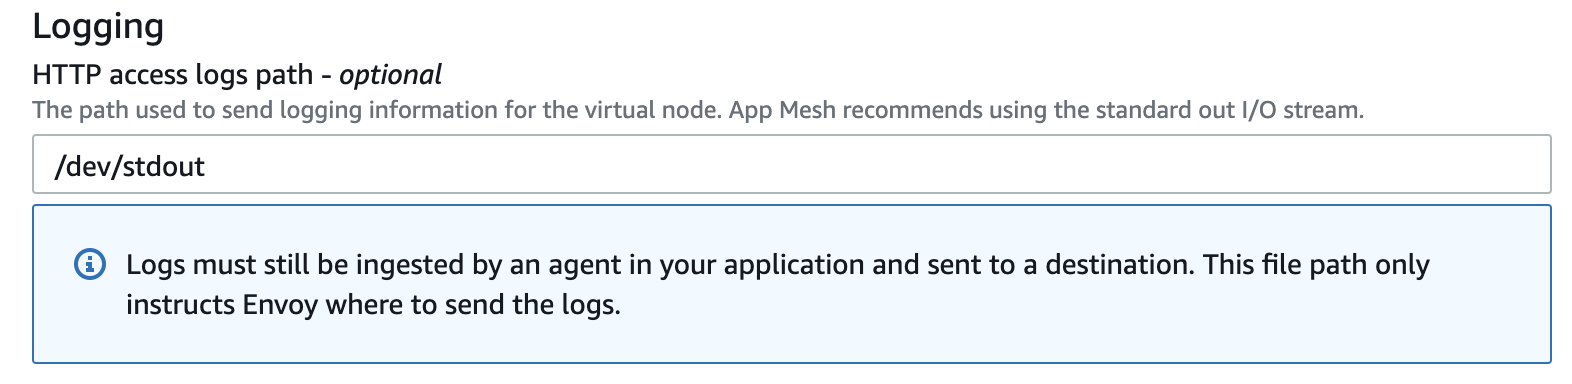Screen dimensions: 1572x384
Task: Click the virtual node path description text
Action: [x=376, y=110]
